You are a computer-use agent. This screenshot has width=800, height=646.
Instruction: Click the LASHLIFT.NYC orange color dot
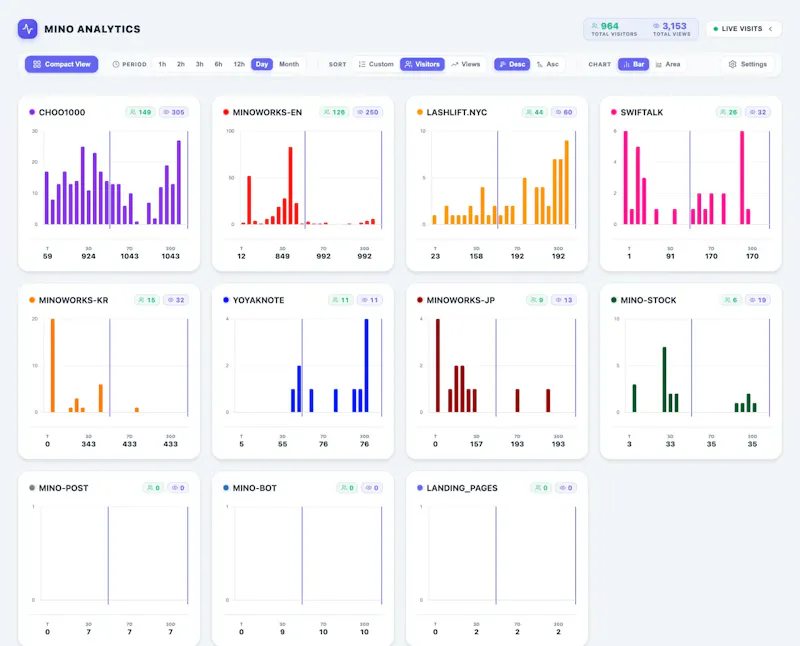point(420,112)
